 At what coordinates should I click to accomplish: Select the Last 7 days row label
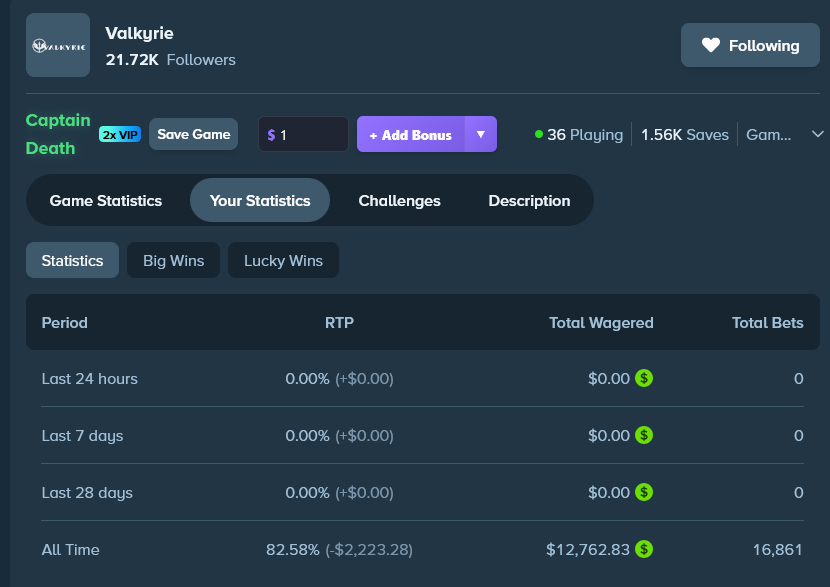tap(83, 436)
